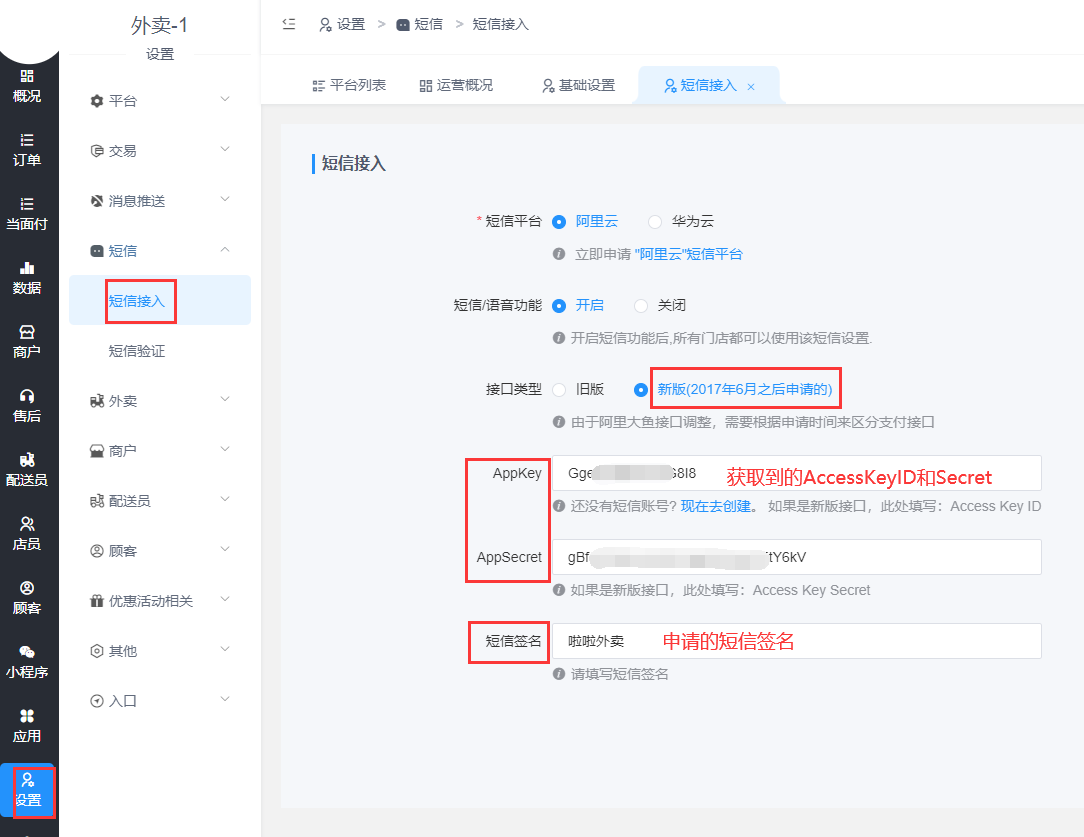The height and width of the screenshot is (837, 1084).
Task: Open 设置 settings in dark sidebar
Action: (28, 791)
